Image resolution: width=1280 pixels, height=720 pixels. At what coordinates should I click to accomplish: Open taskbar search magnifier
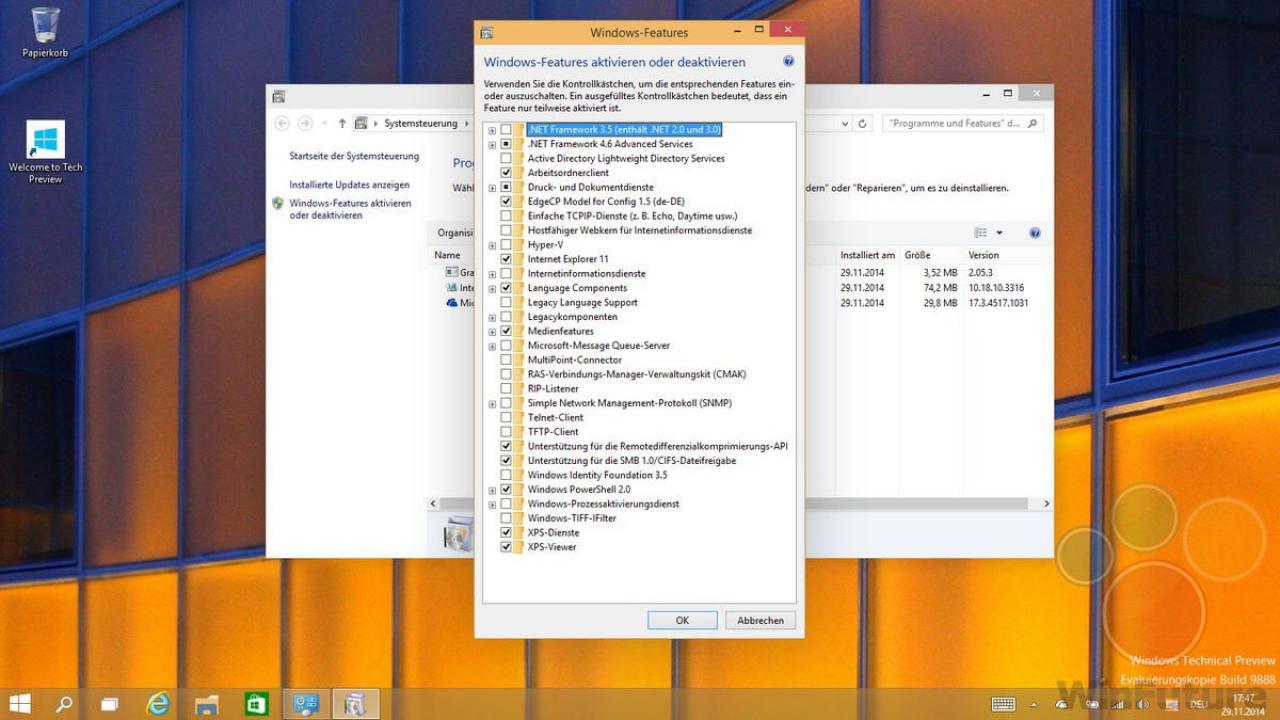click(64, 704)
